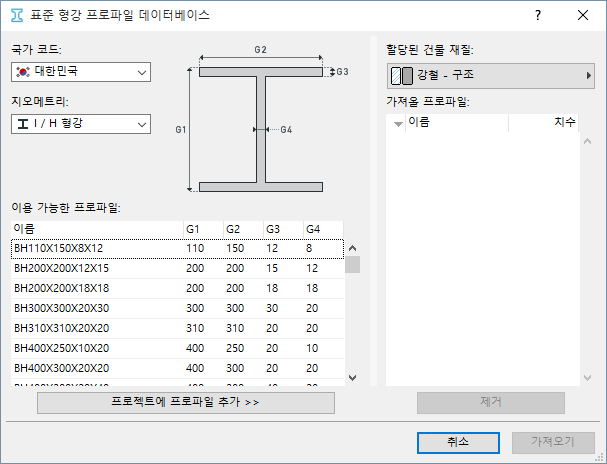Viewport: 607px width, 464px height.
Task: Click the G4 column header
Action: [x=324, y=229]
